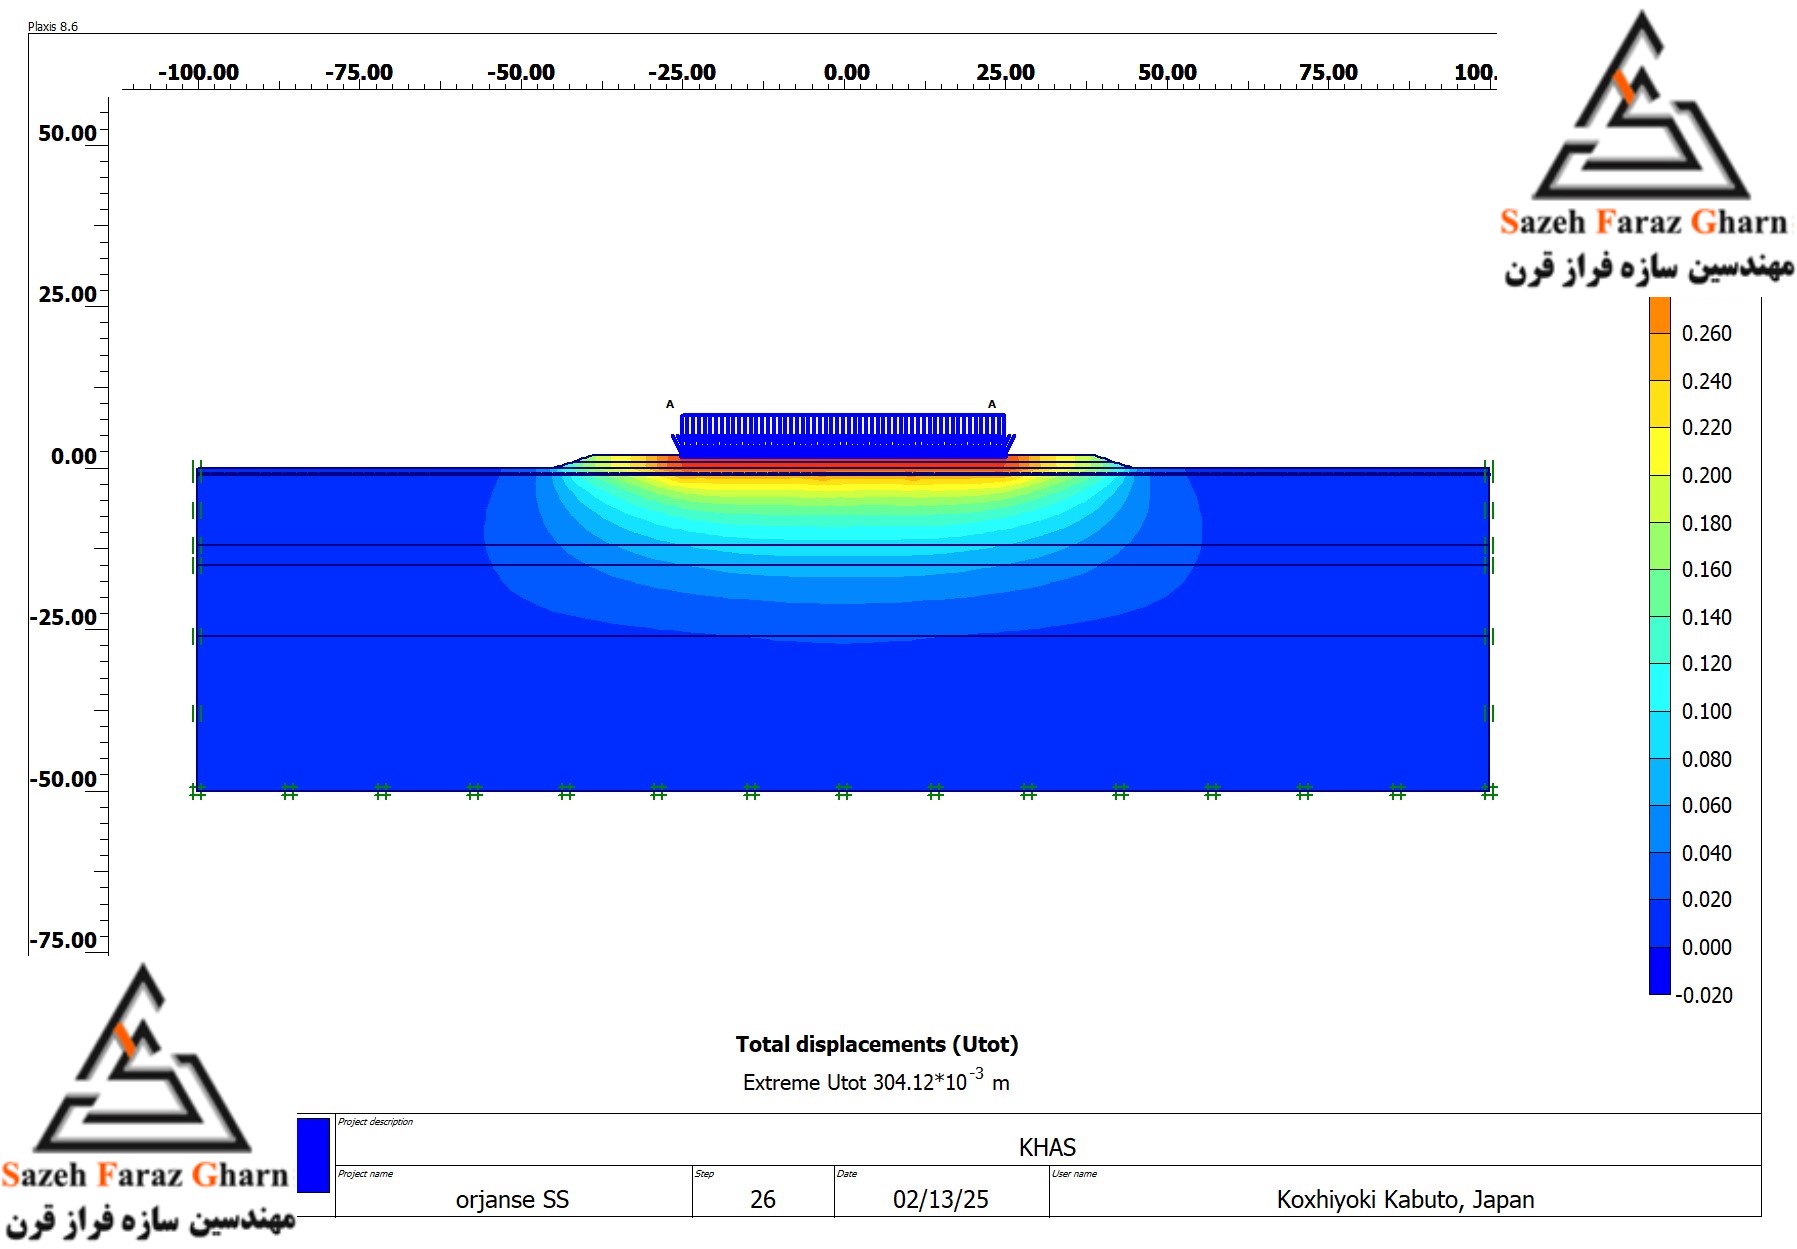Click the 0.00 label on horizontal ruler

846,72
